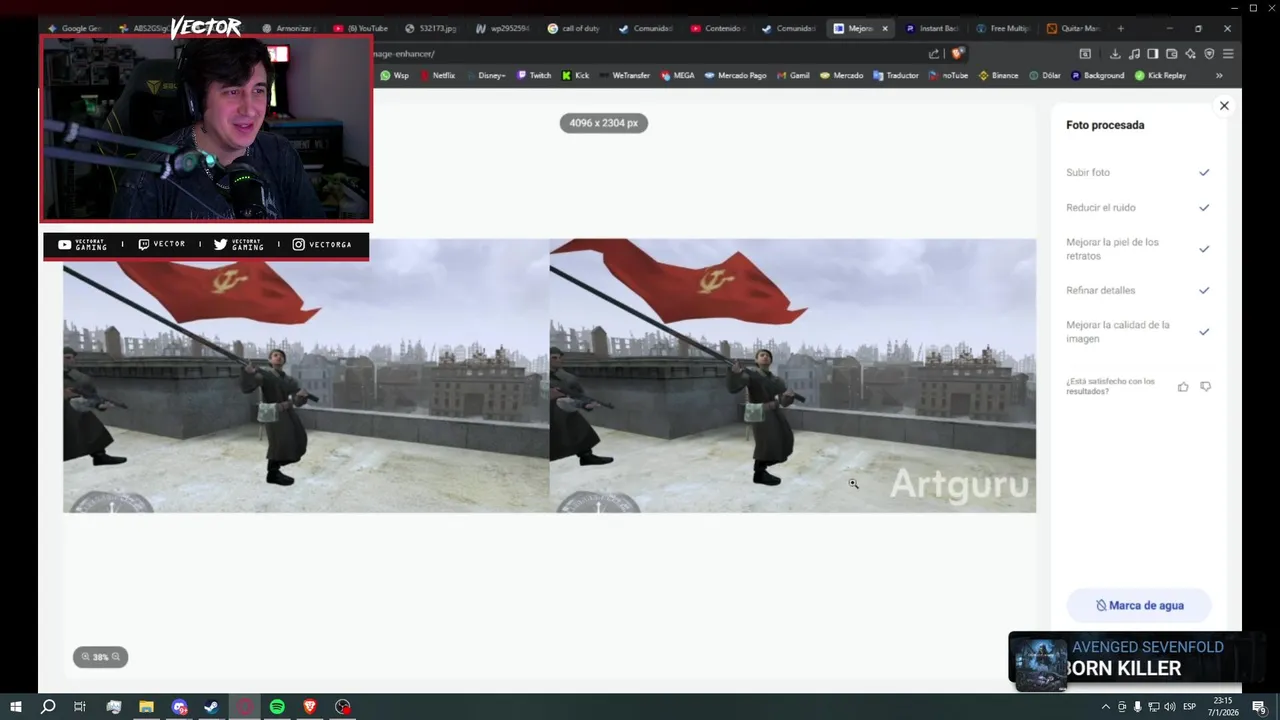Click the share page icon in address bar

click(x=934, y=54)
